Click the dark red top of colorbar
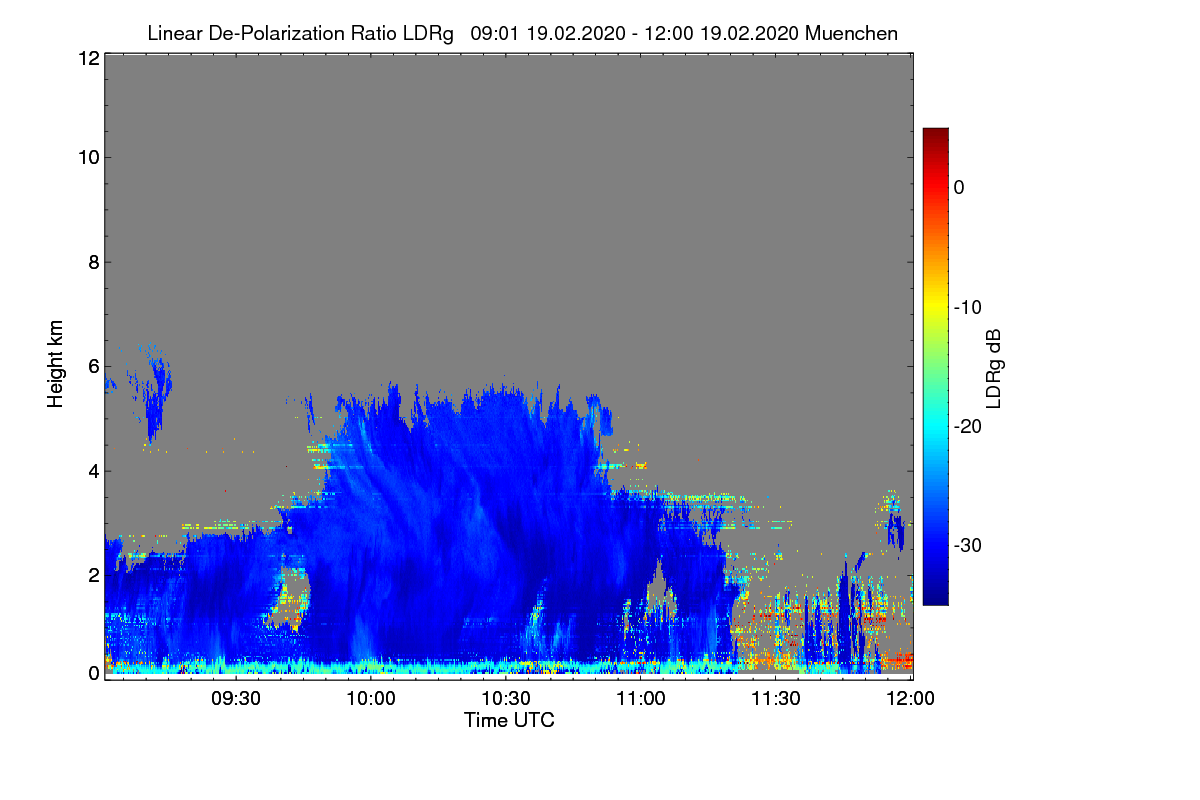This screenshot has width=1200, height=800. point(935,134)
